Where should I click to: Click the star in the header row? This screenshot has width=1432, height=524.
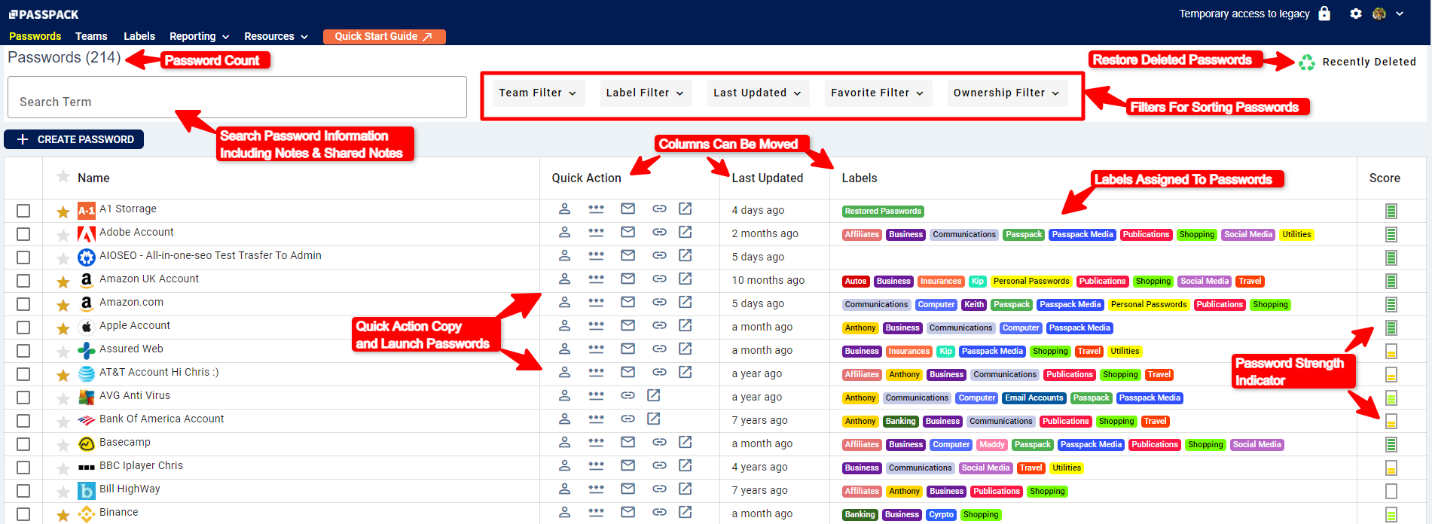coord(63,177)
